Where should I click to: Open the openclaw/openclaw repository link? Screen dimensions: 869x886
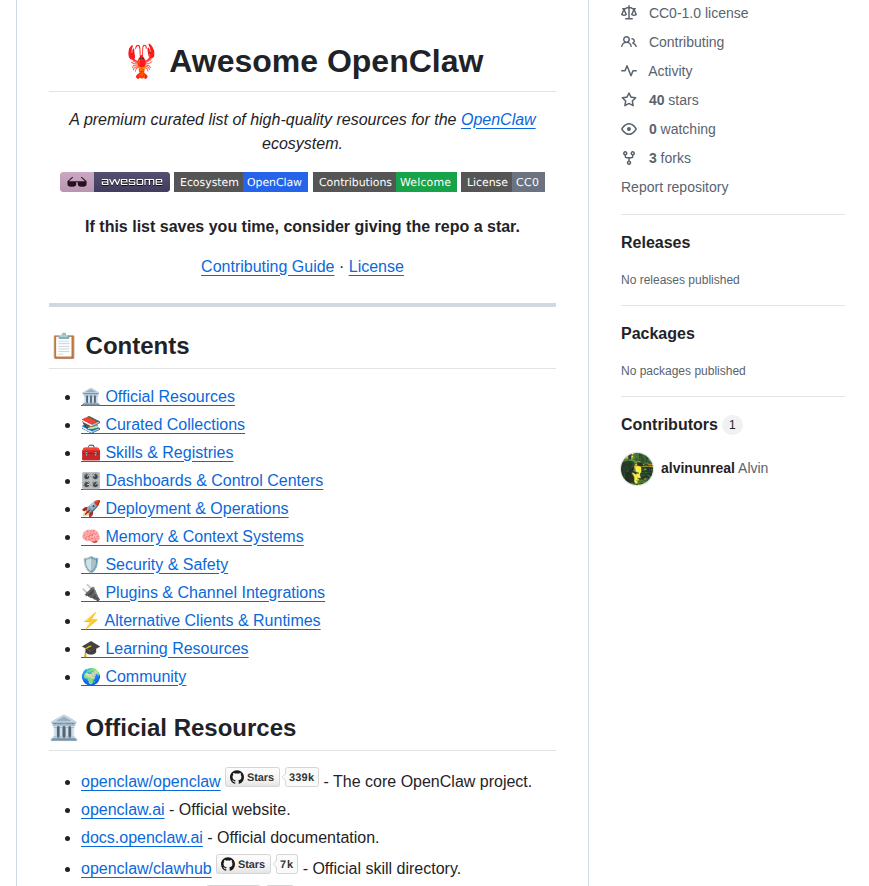click(x=151, y=781)
